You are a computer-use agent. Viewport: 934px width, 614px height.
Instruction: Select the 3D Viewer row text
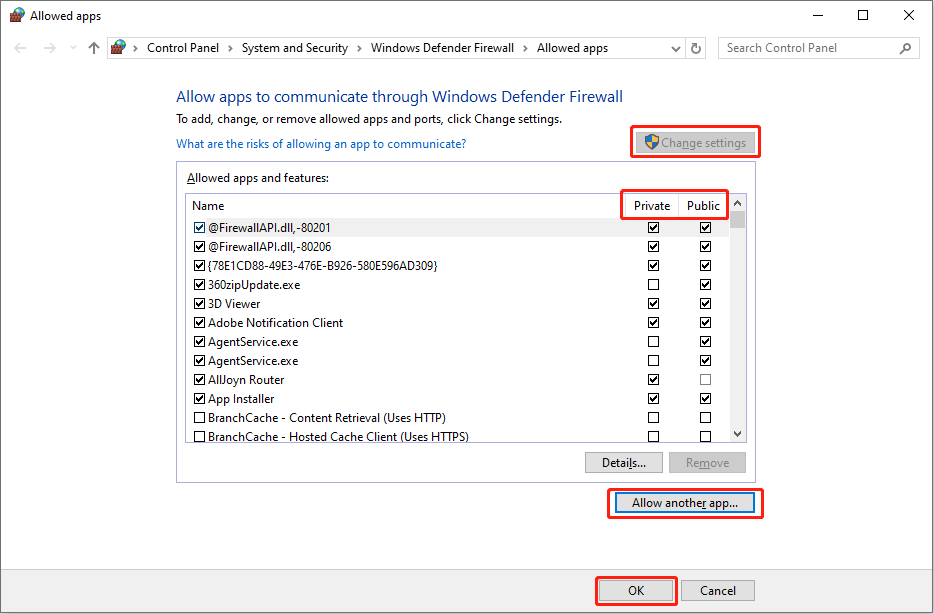coord(234,304)
